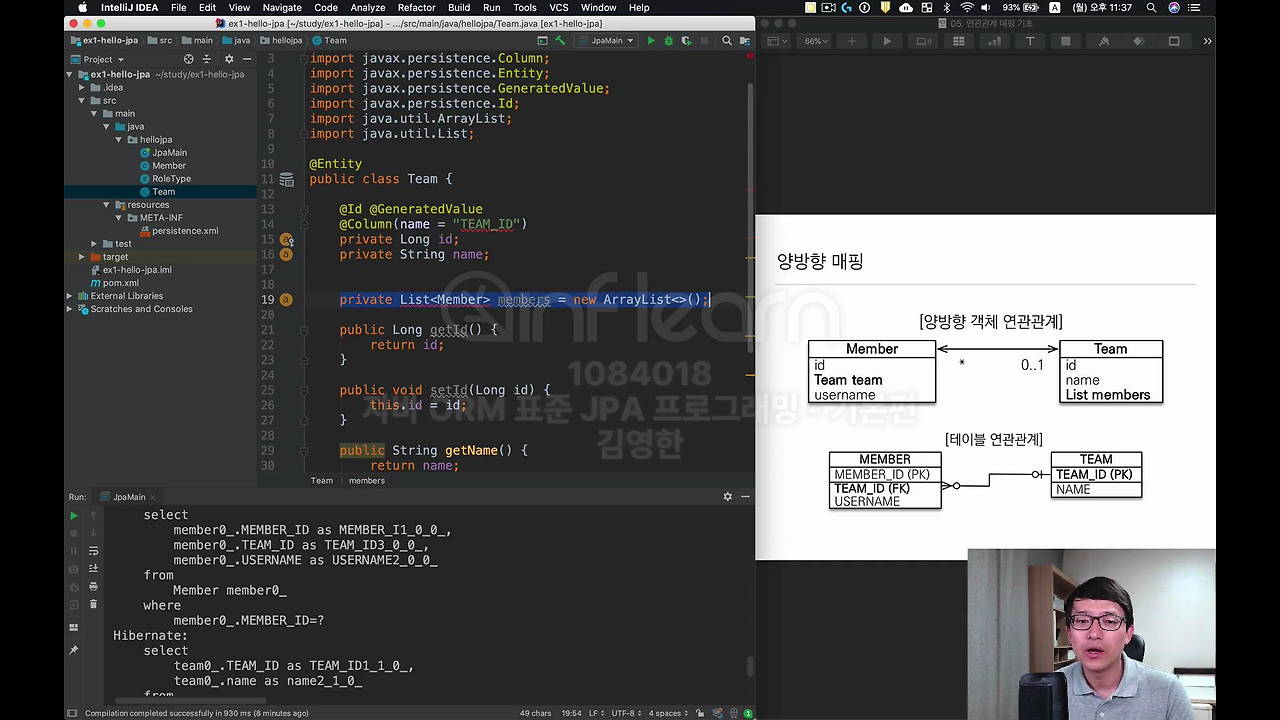Open macOS Spotlight search icon
The height and width of the screenshot is (720, 1280).
pyautogui.click(x=1152, y=7)
